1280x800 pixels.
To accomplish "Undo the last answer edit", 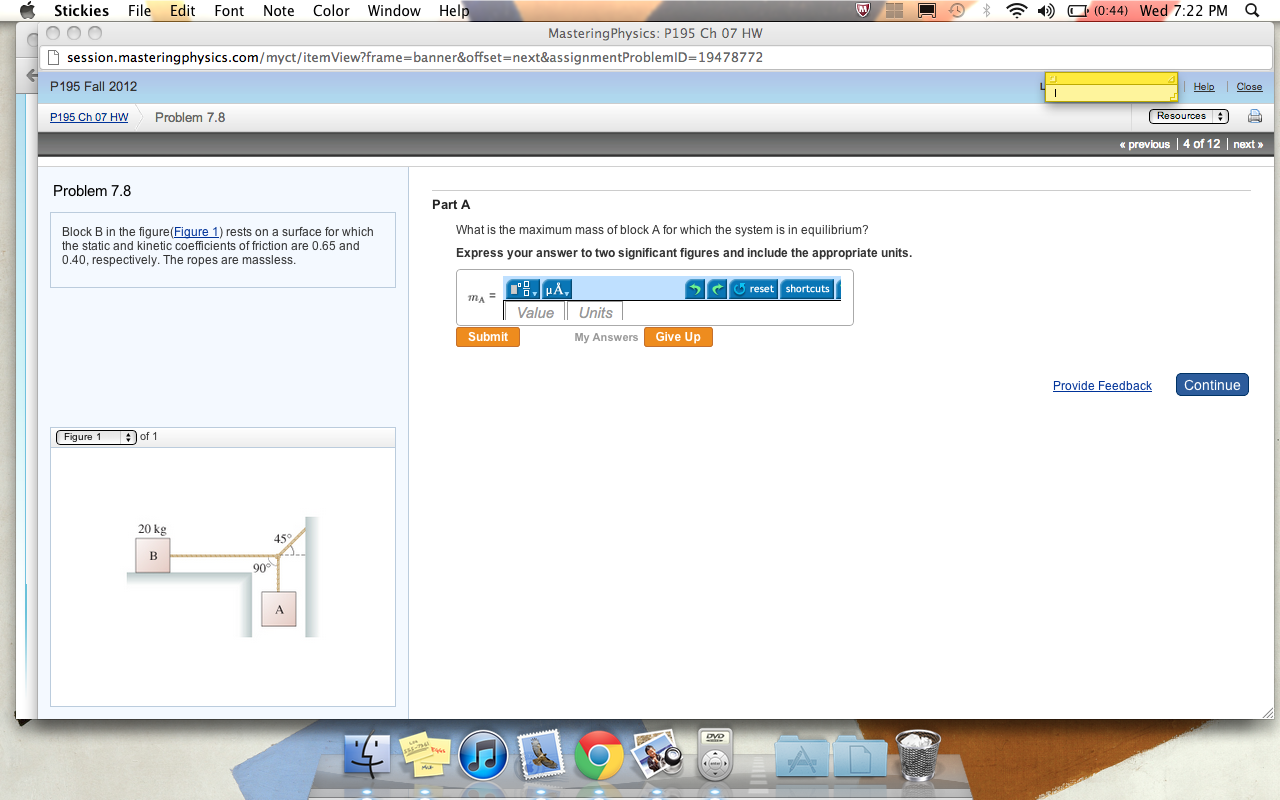I will [695, 289].
